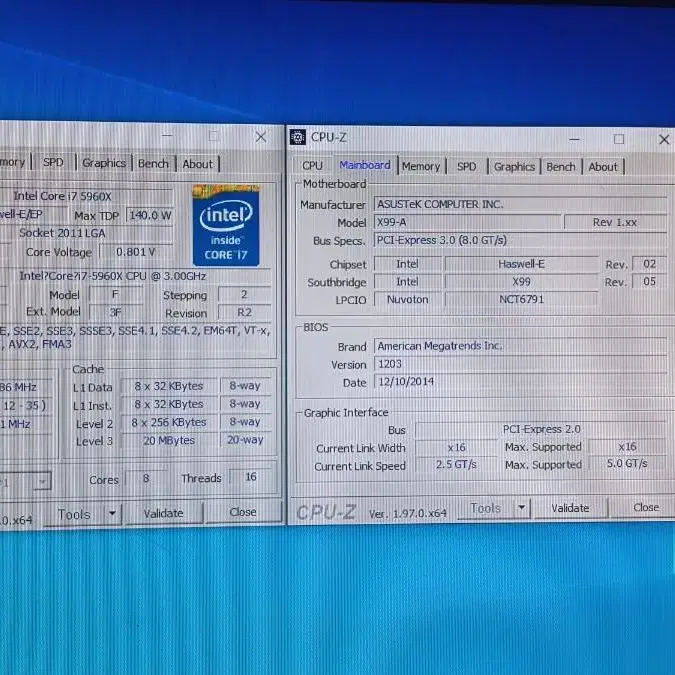Click the Cores count value 8
Screen dimensions: 675x675
(146, 478)
